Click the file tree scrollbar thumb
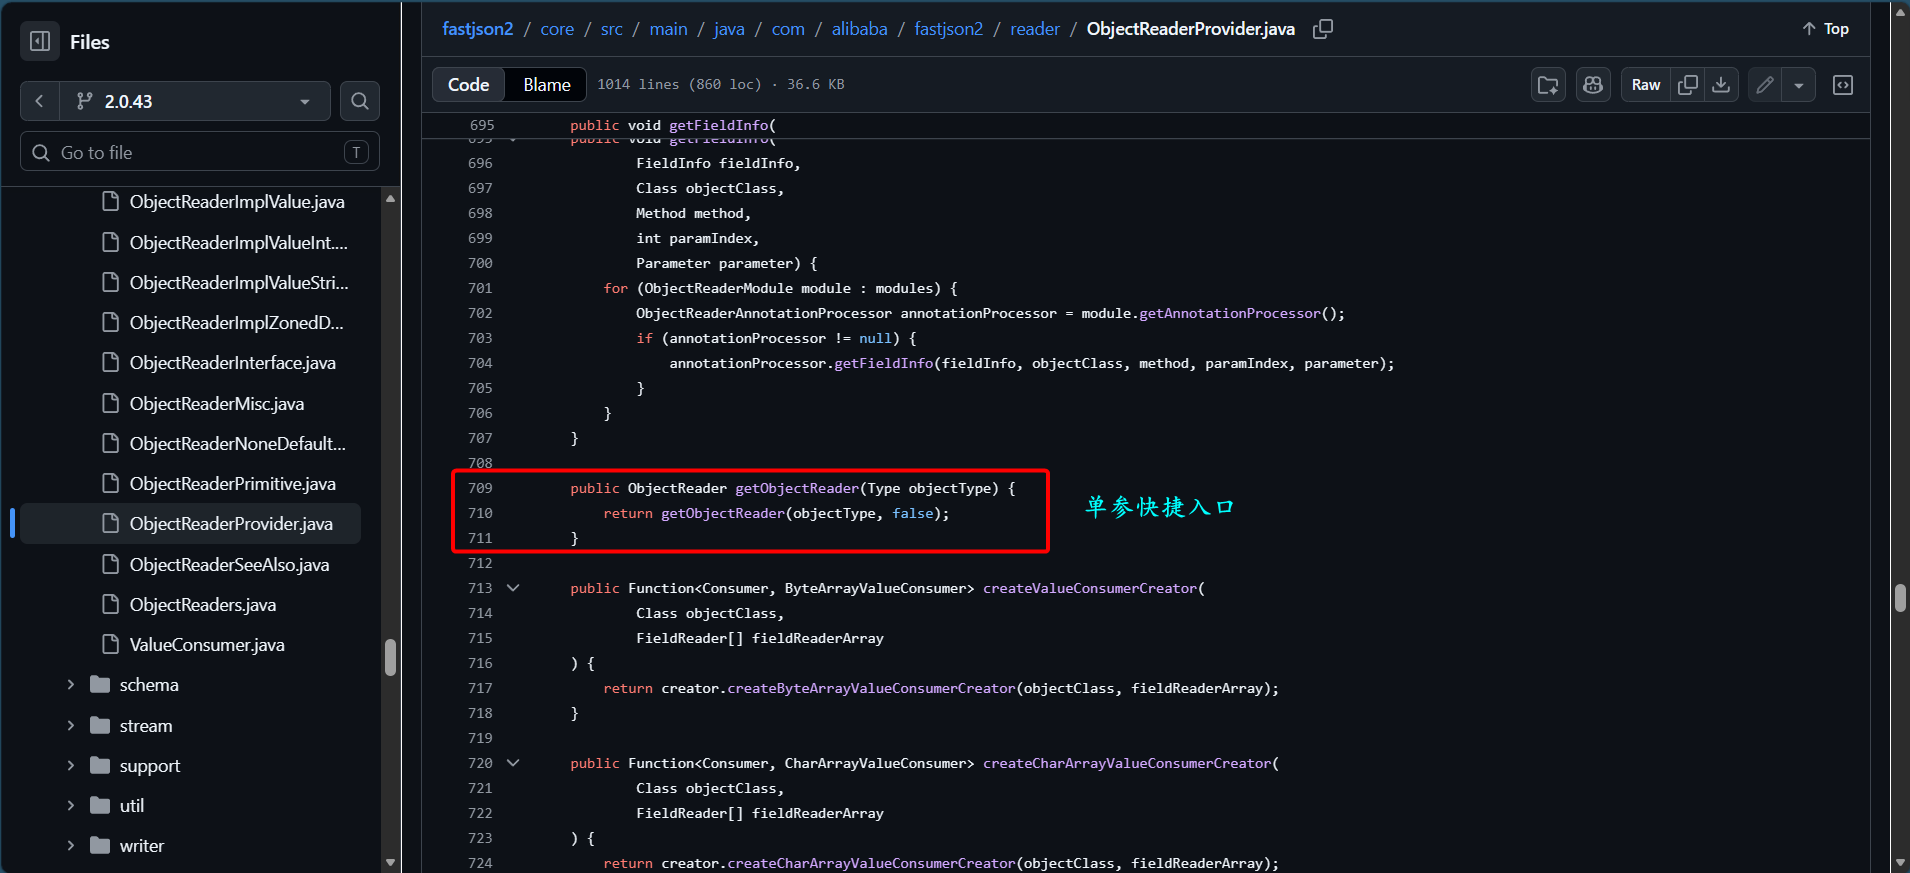 390,657
